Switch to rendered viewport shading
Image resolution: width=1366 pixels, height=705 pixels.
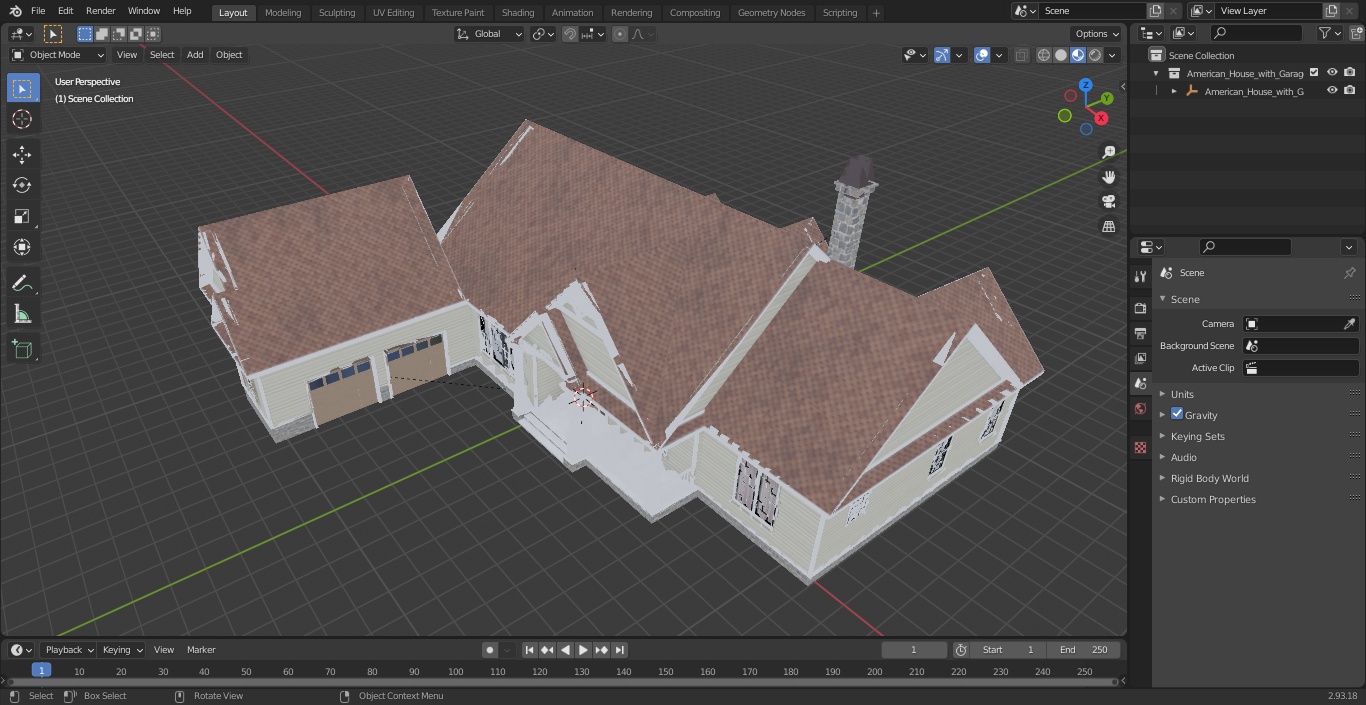click(1095, 55)
